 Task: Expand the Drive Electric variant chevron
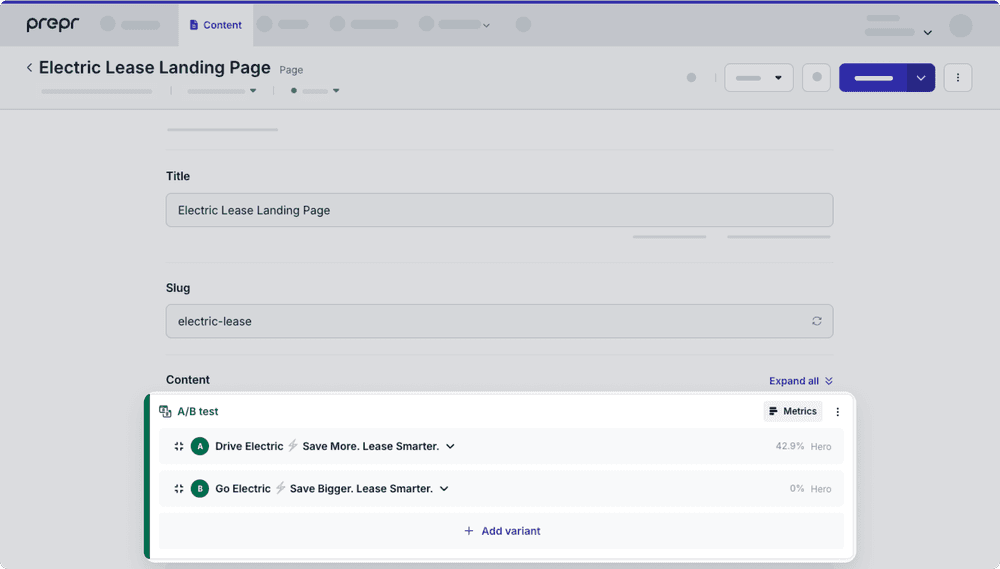coord(450,446)
